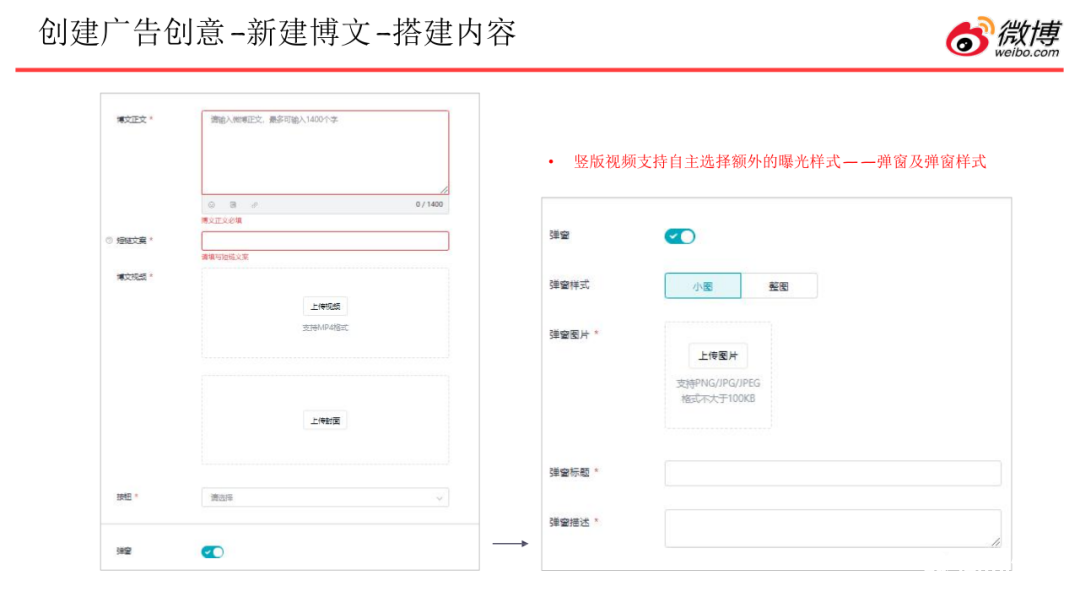
Task: Click the resize handle of the 弹窗描述 textarea
Action: 995,541
